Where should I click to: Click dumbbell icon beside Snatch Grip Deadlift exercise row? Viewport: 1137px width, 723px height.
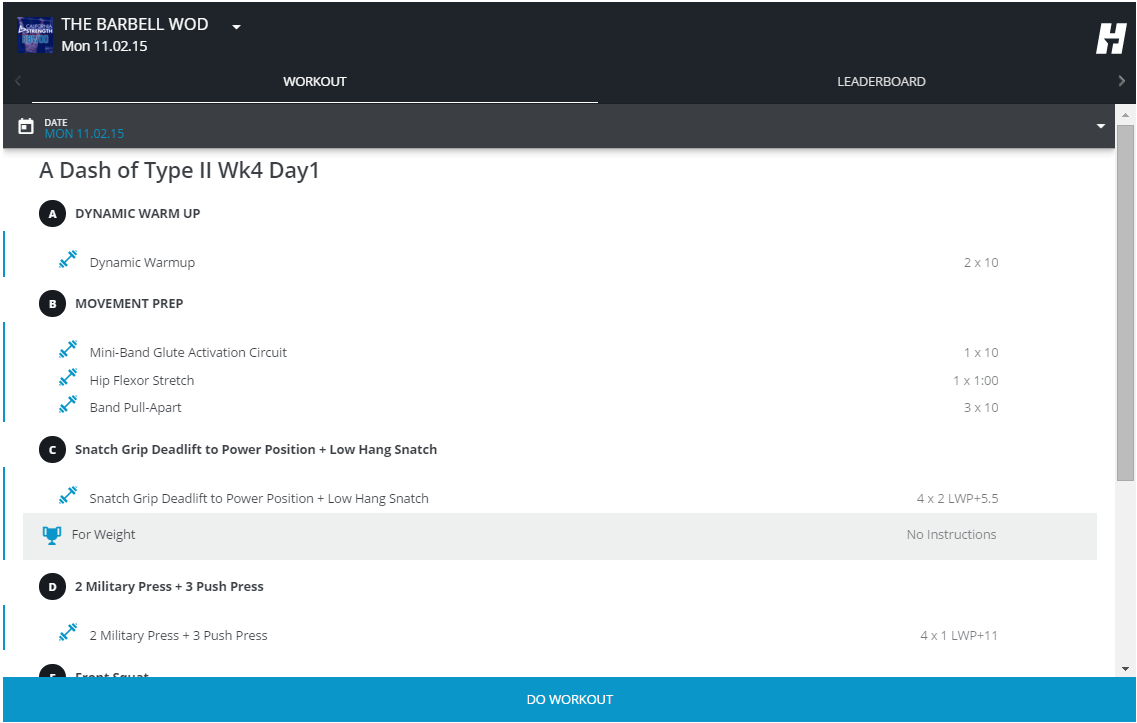coord(68,495)
